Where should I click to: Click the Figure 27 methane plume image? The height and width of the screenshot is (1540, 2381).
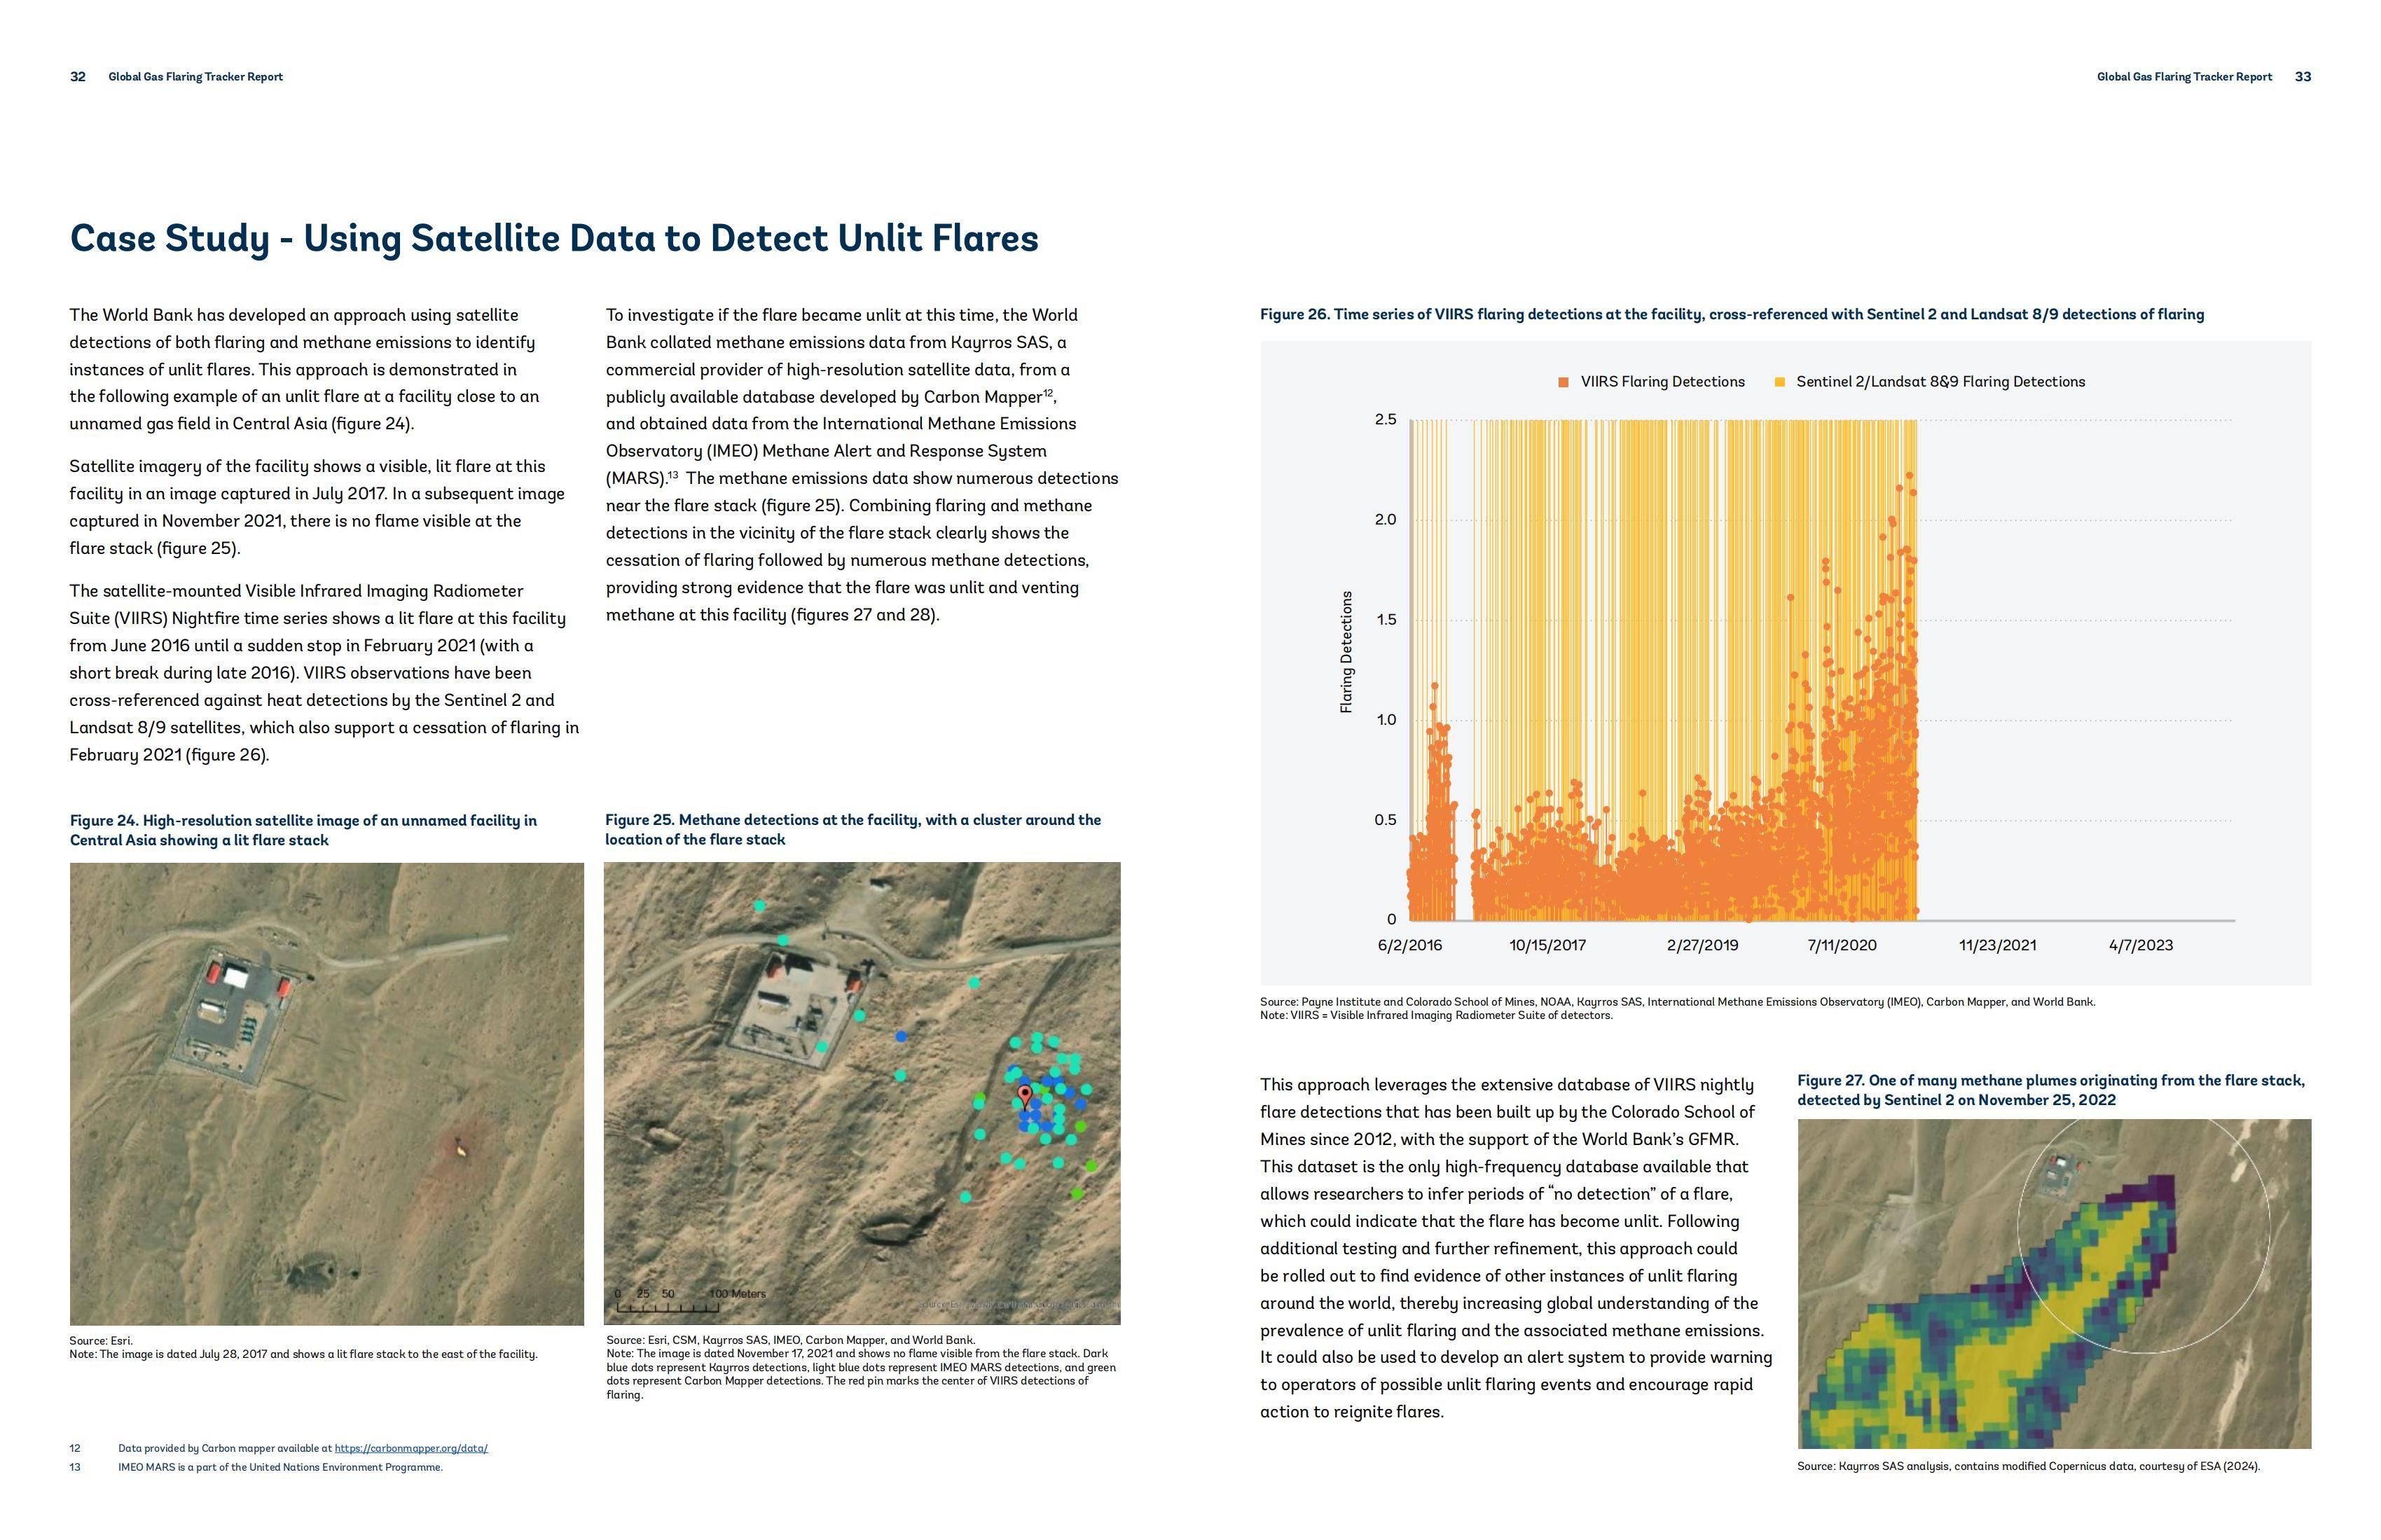pyautogui.click(x=2054, y=1284)
